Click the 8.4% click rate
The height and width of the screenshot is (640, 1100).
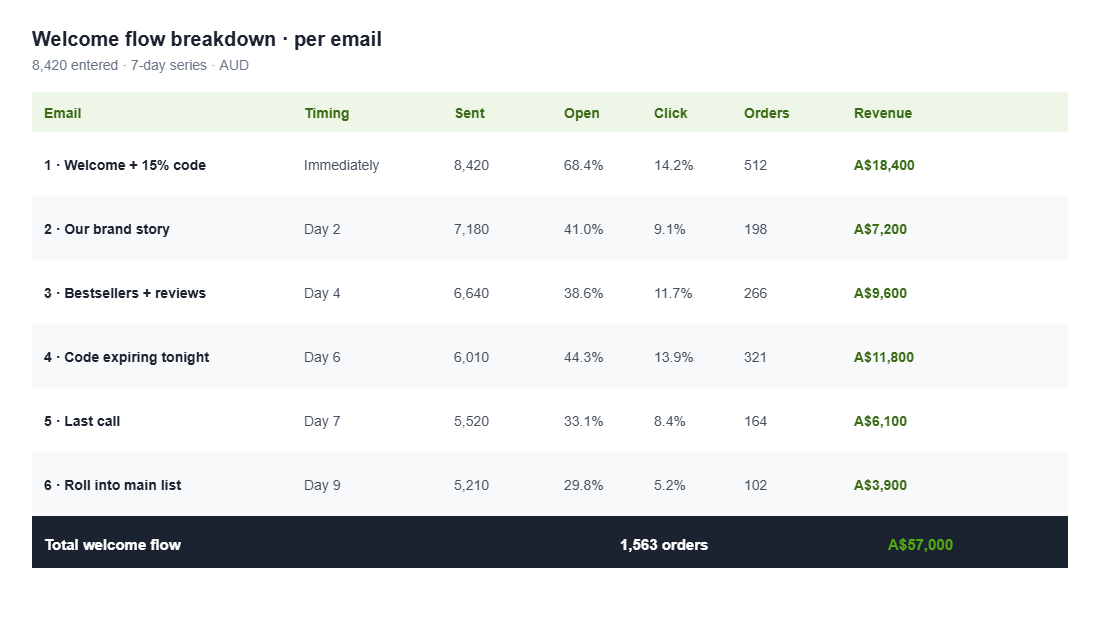(670, 421)
